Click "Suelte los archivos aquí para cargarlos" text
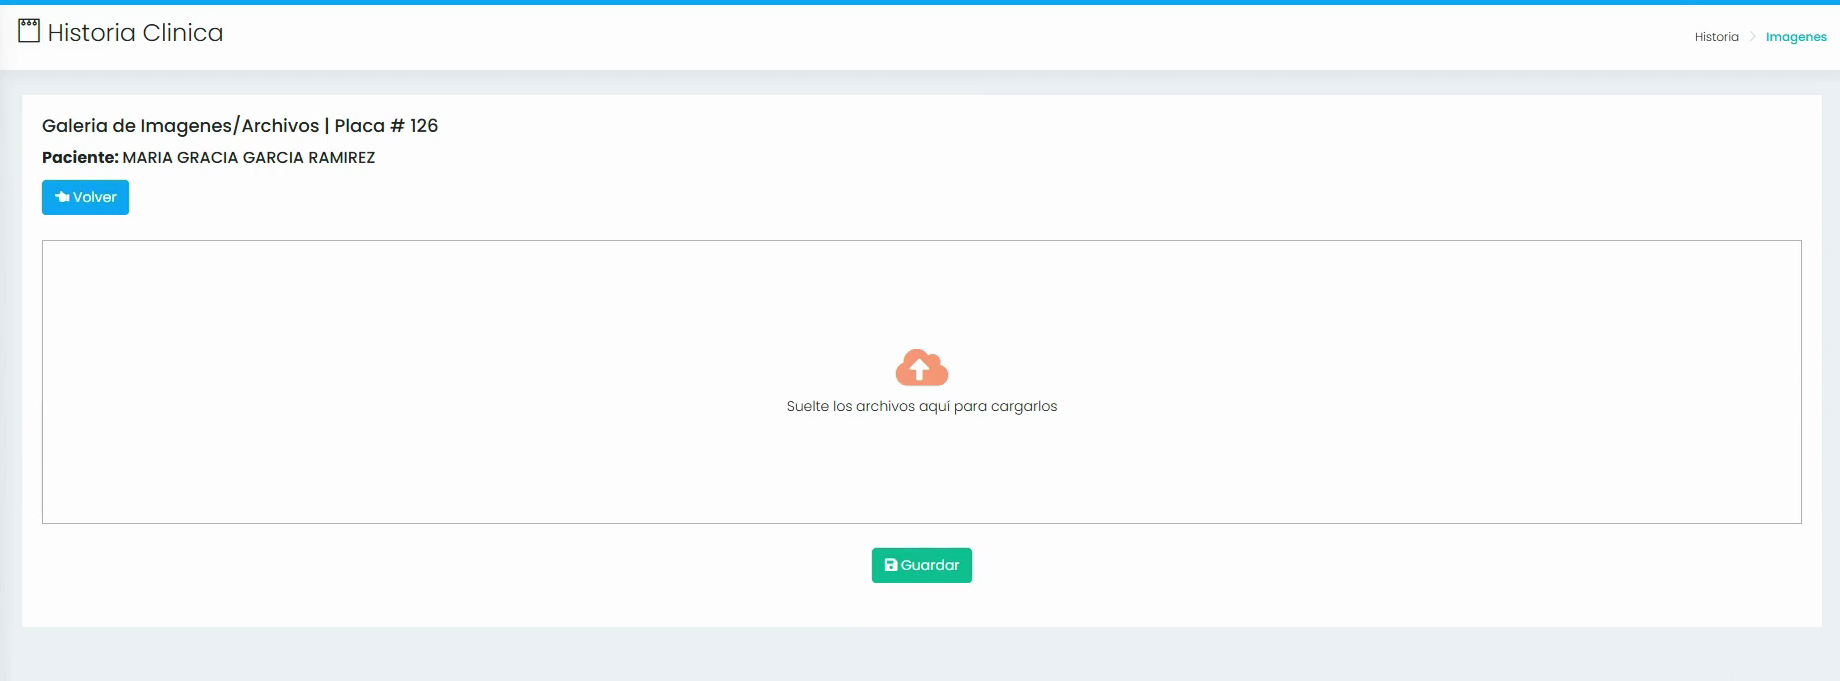This screenshot has height=681, width=1840. (x=922, y=406)
